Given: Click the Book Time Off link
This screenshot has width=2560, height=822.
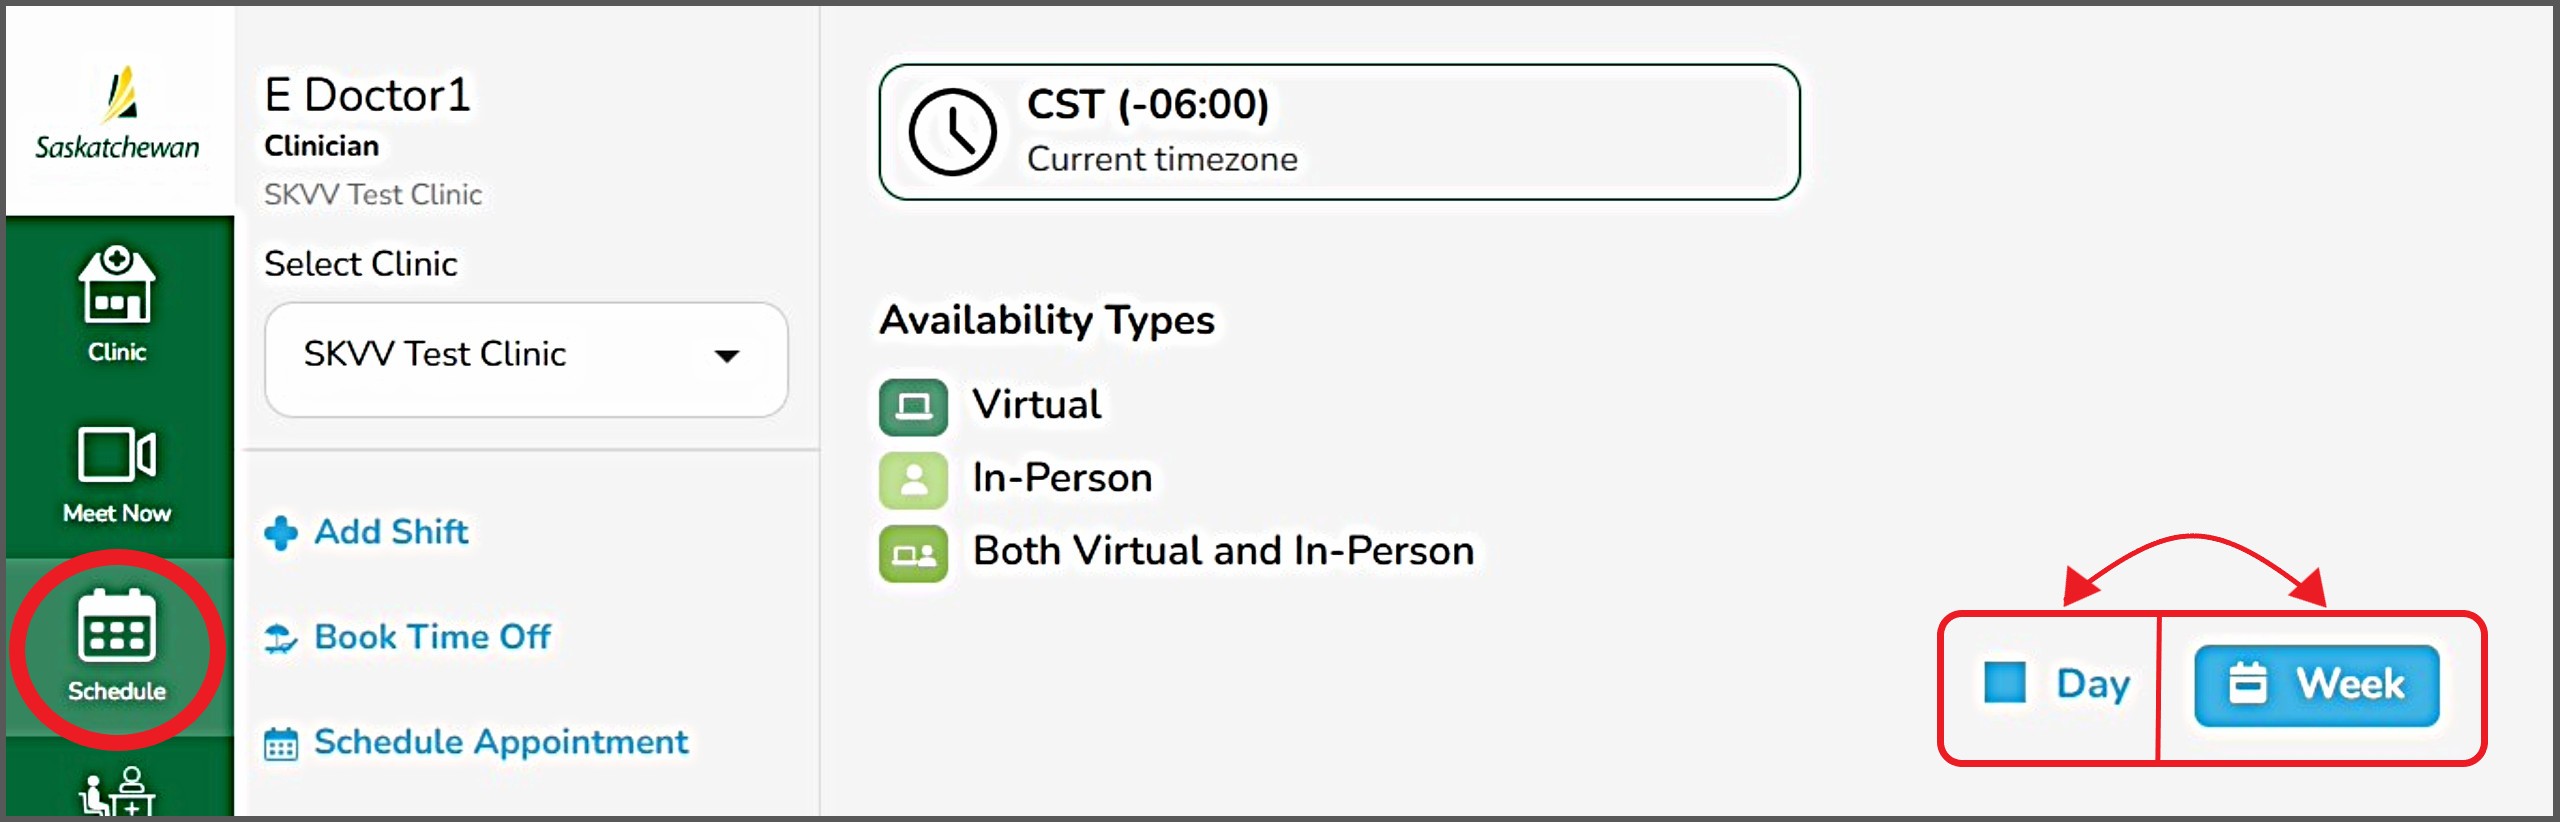Looking at the screenshot, I should pos(432,637).
